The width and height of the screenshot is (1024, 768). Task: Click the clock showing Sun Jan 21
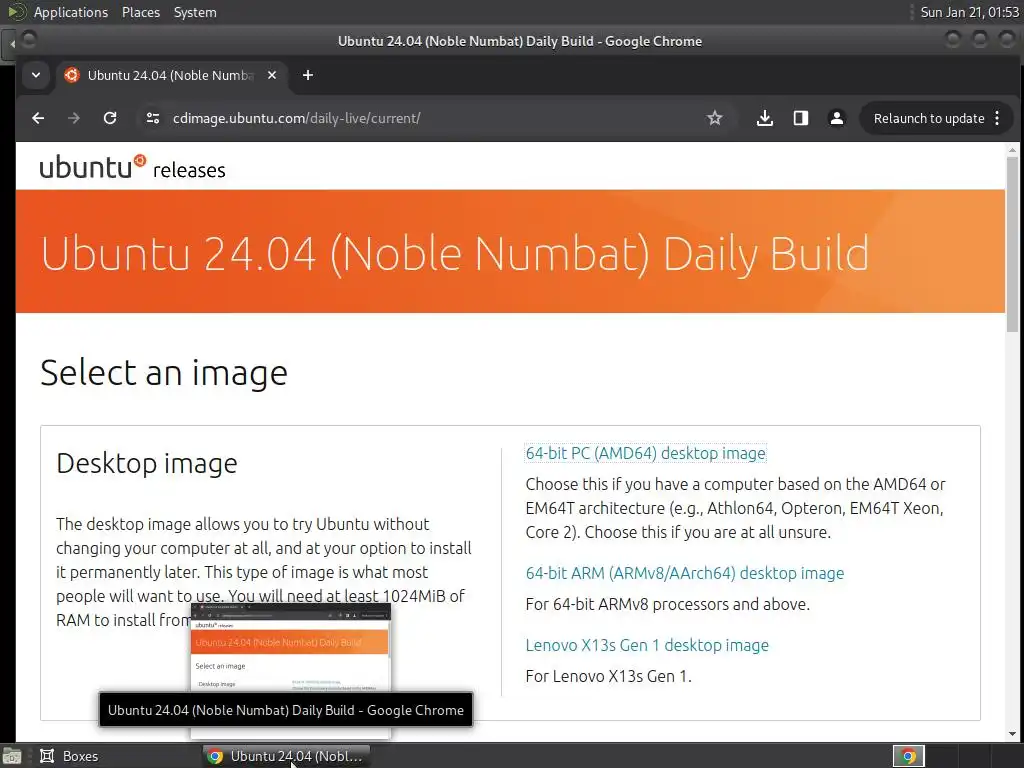pyautogui.click(x=969, y=12)
